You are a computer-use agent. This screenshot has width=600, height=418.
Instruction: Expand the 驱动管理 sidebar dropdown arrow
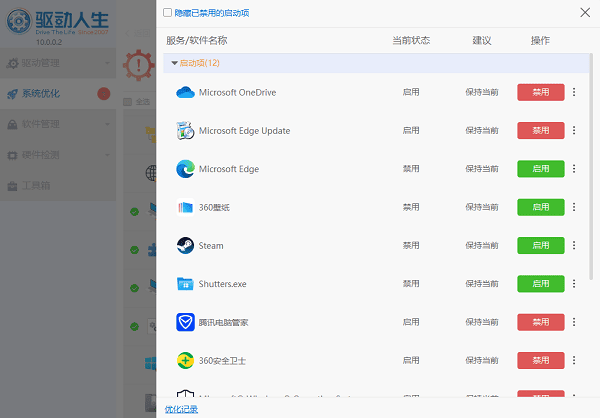pyautogui.click(x=108, y=63)
